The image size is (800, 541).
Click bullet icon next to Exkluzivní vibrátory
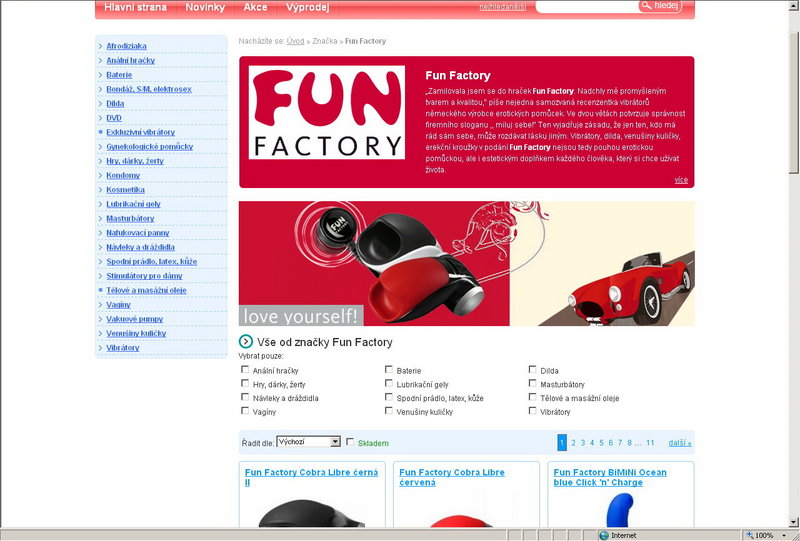(101, 132)
